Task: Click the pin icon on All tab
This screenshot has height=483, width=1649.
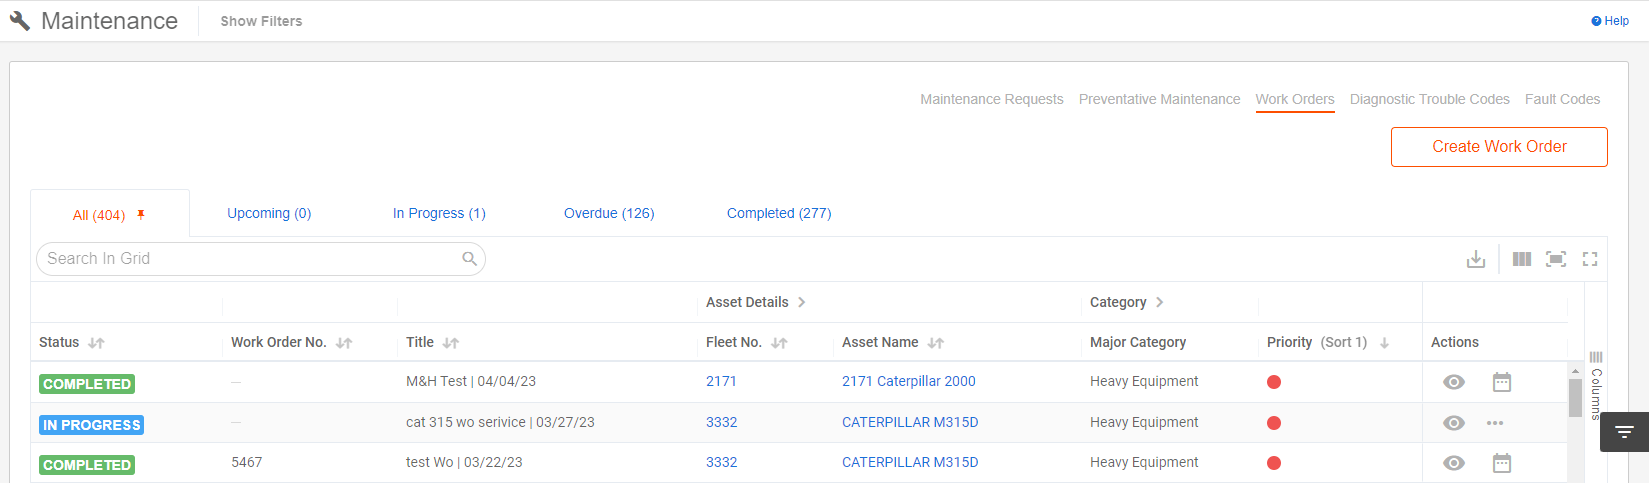Action: [x=141, y=215]
